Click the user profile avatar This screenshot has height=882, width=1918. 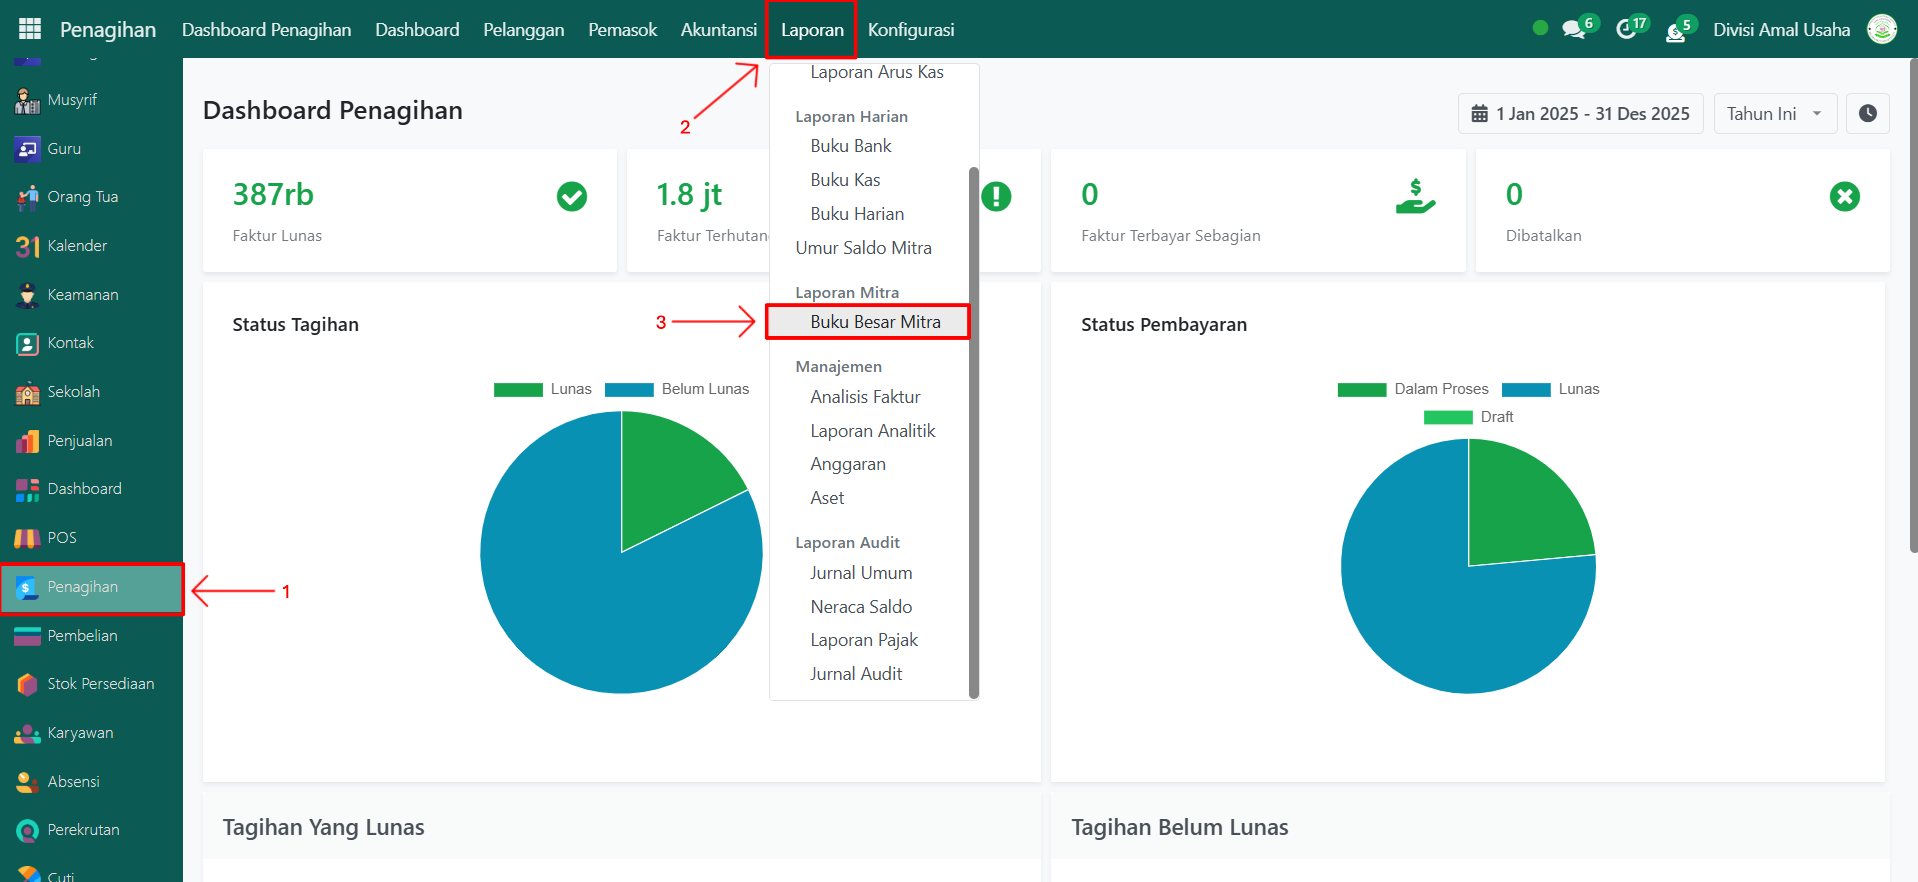coord(1881,30)
